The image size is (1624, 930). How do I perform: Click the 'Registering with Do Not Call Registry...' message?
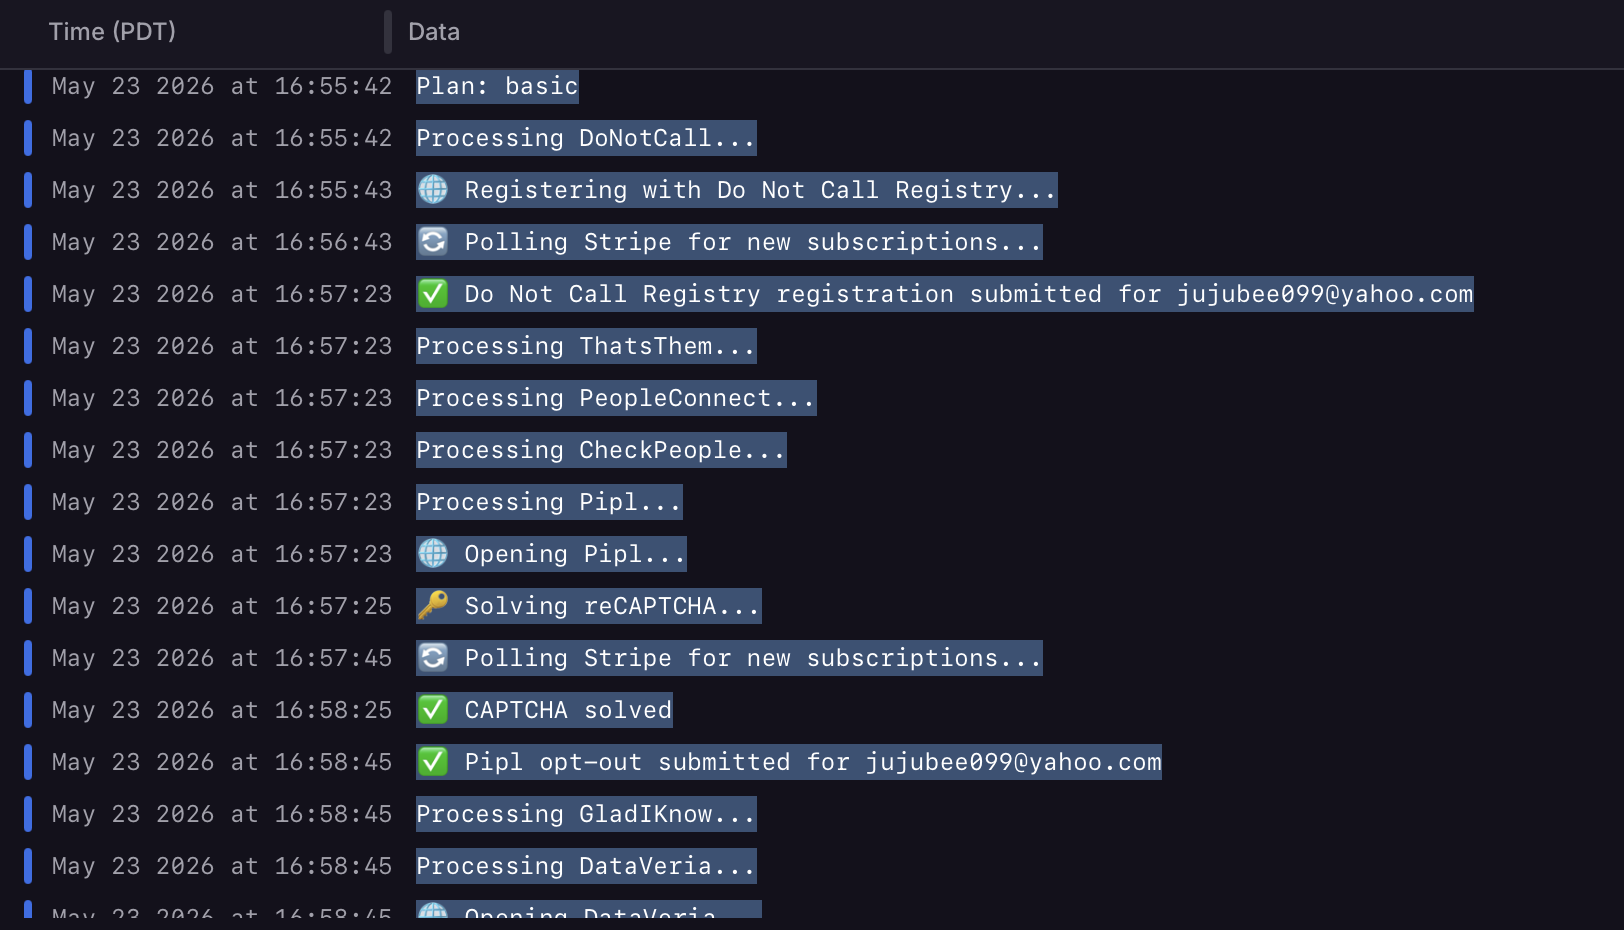(760, 190)
